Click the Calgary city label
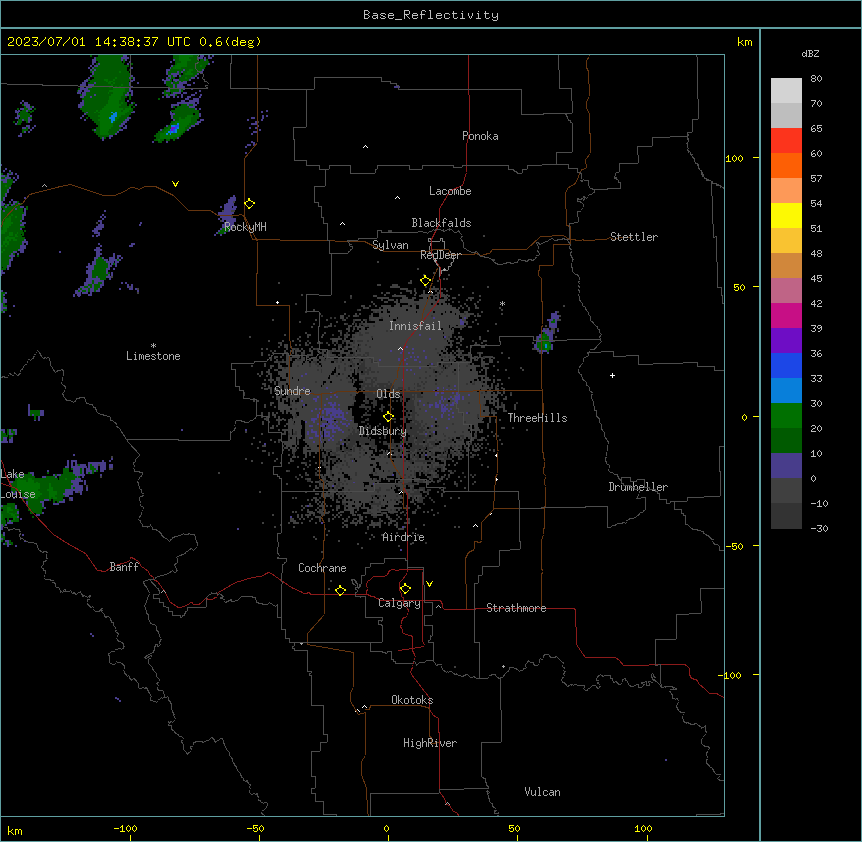 tap(400, 603)
